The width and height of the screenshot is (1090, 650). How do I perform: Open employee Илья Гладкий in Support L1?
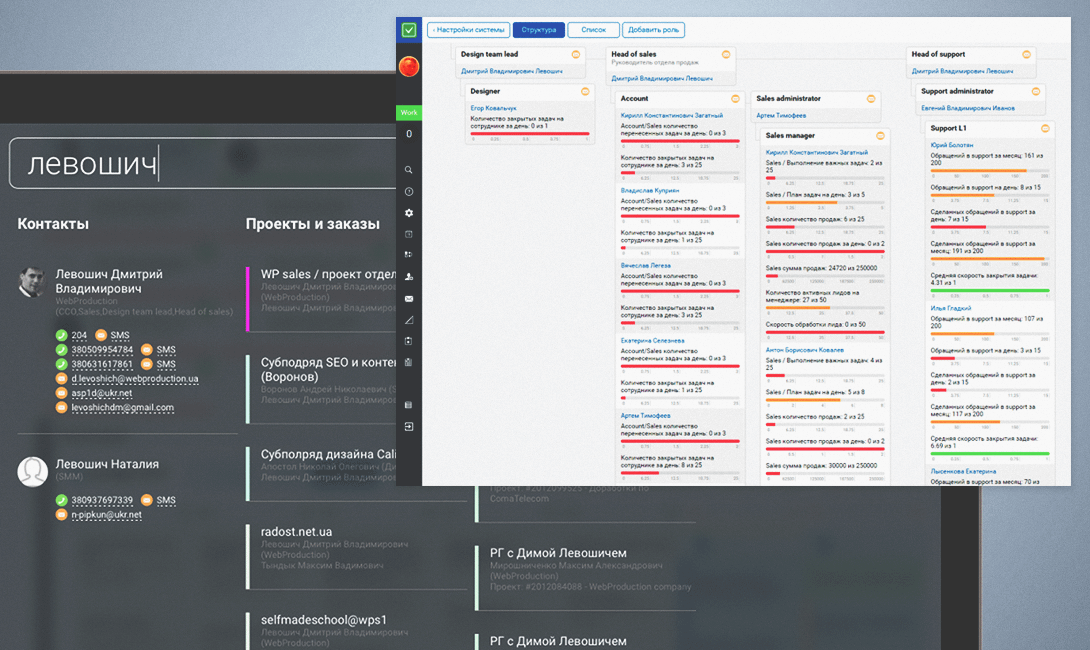pyautogui.click(x=950, y=308)
